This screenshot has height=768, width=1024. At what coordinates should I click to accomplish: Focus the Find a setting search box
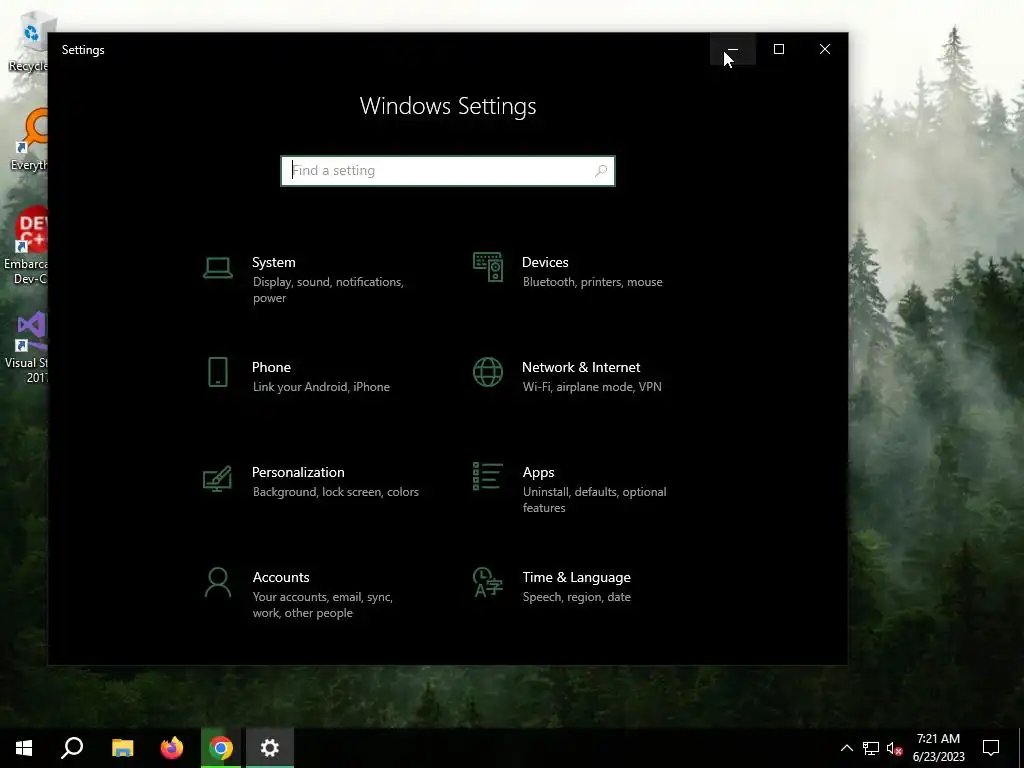point(448,170)
